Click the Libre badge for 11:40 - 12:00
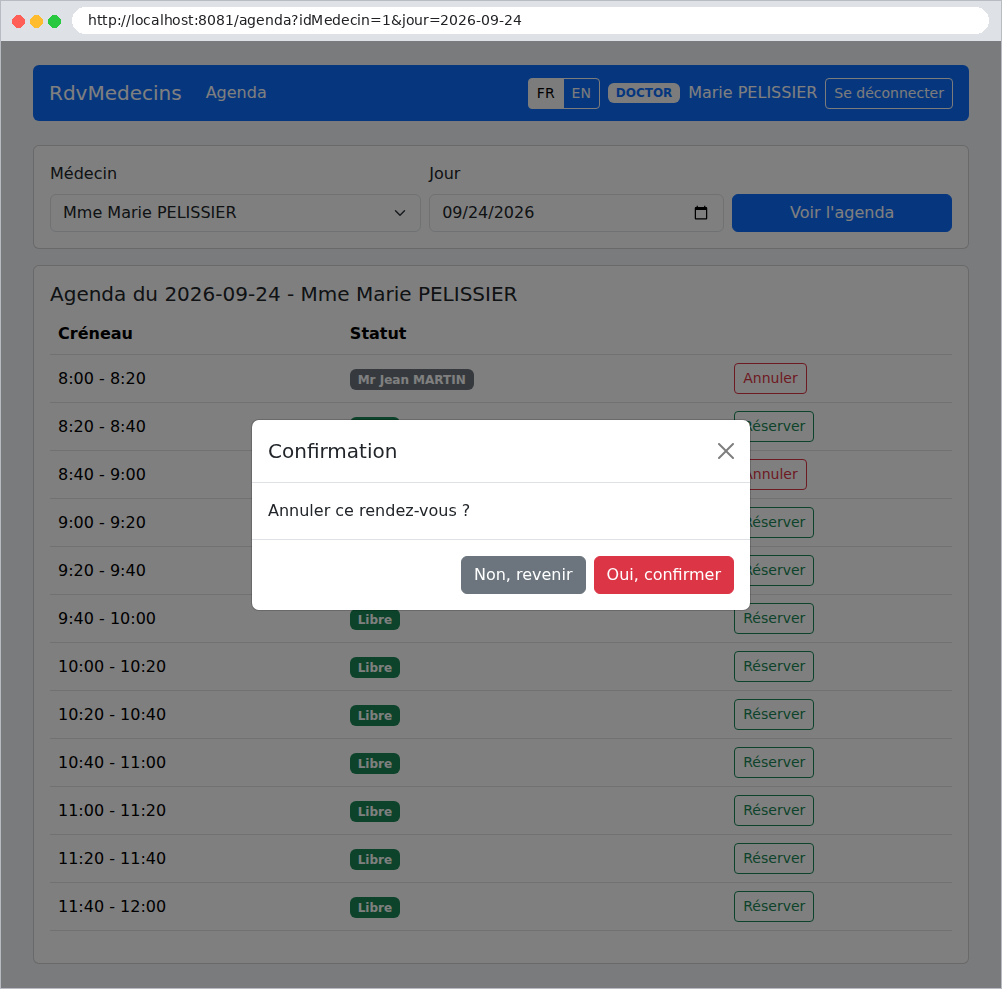This screenshot has width=1002, height=989. pos(374,907)
